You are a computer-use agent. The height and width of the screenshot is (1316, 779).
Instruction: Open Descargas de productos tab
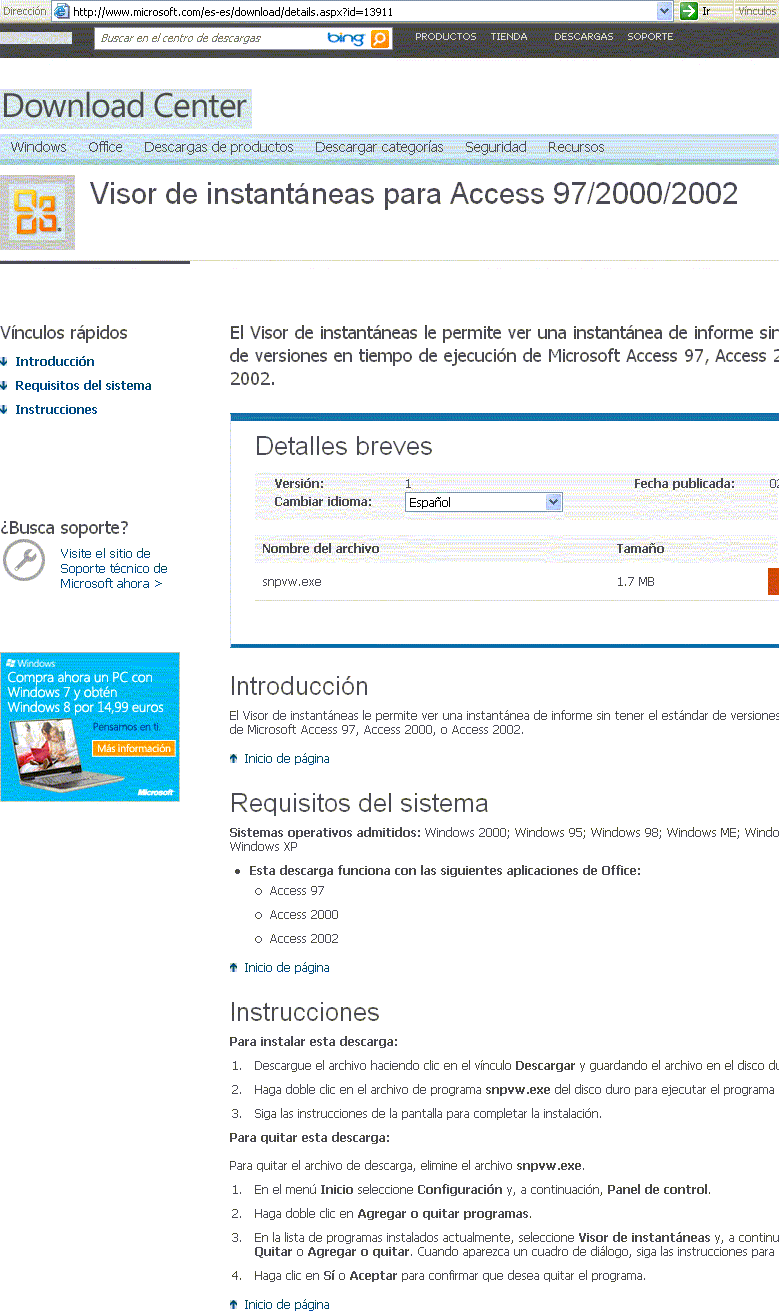point(219,147)
